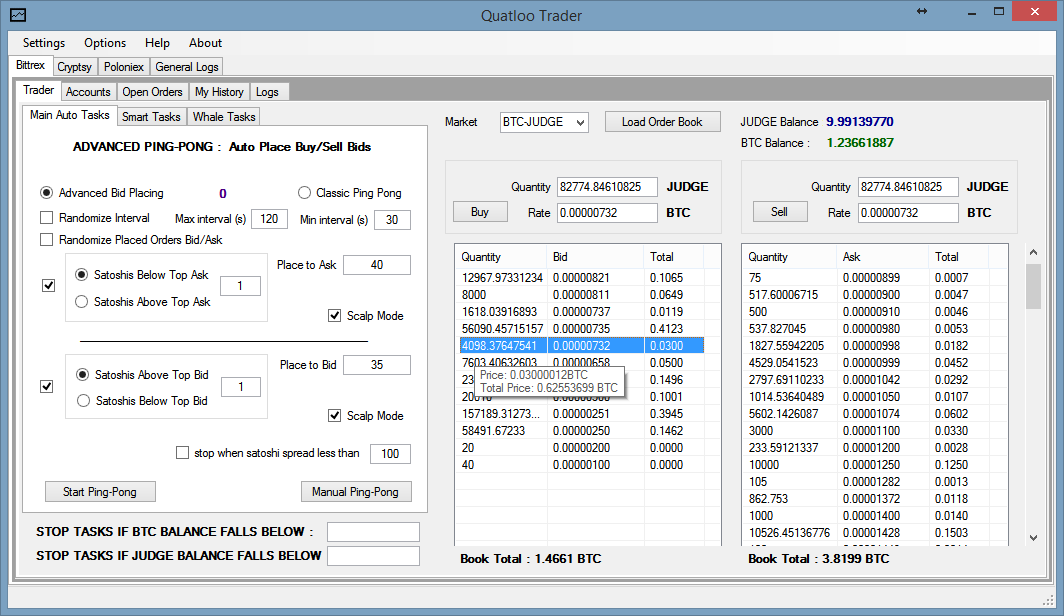The height and width of the screenshot is (616, 1064).
Task: Open the Whale Tasks tab
Action: [x=224, y=117]
